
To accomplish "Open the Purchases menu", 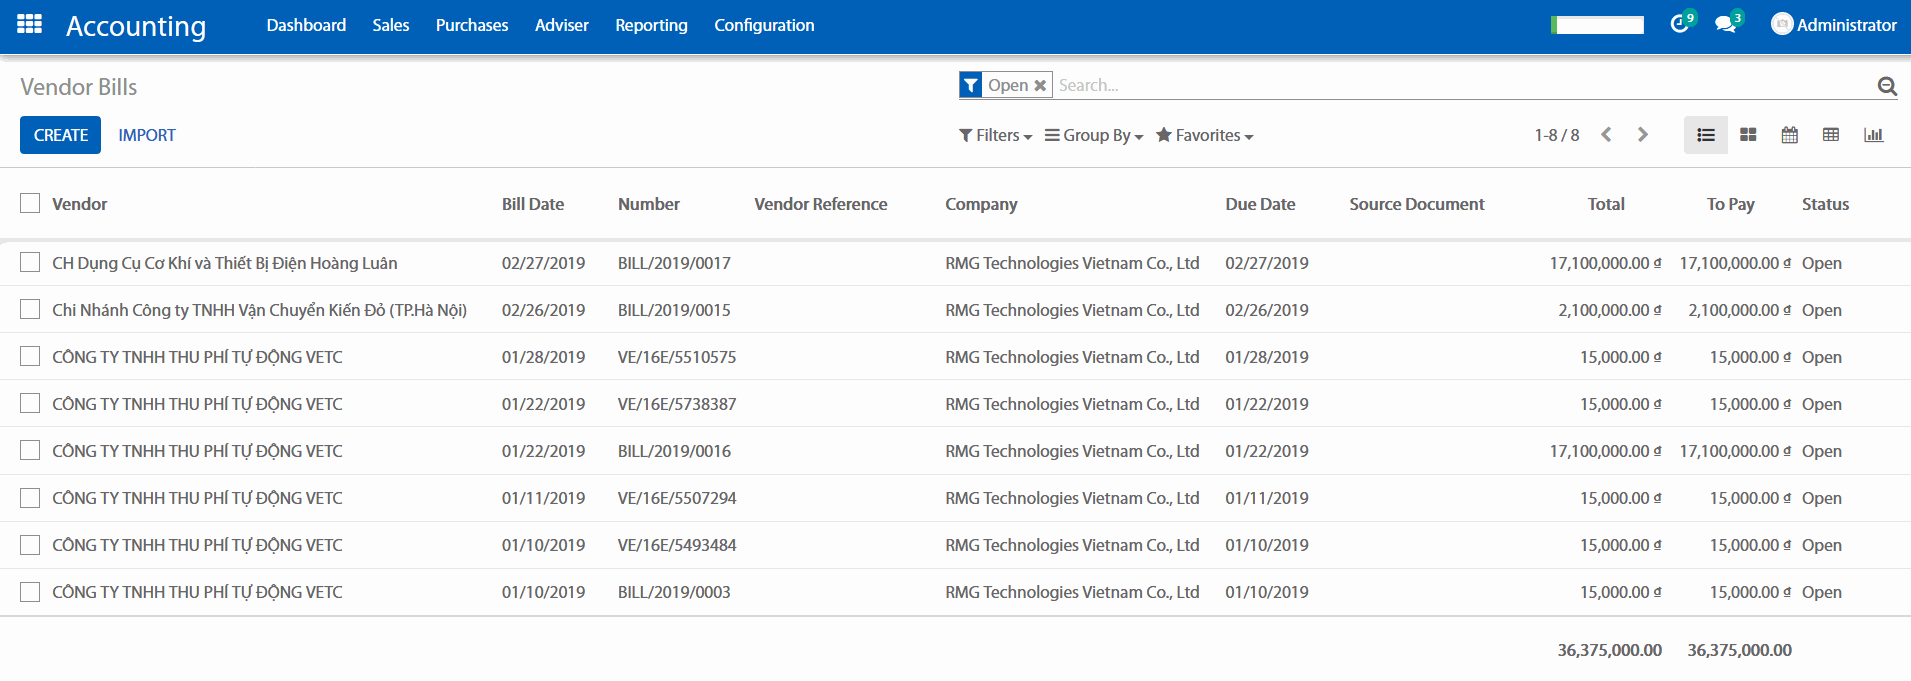I will click(472, 25).
